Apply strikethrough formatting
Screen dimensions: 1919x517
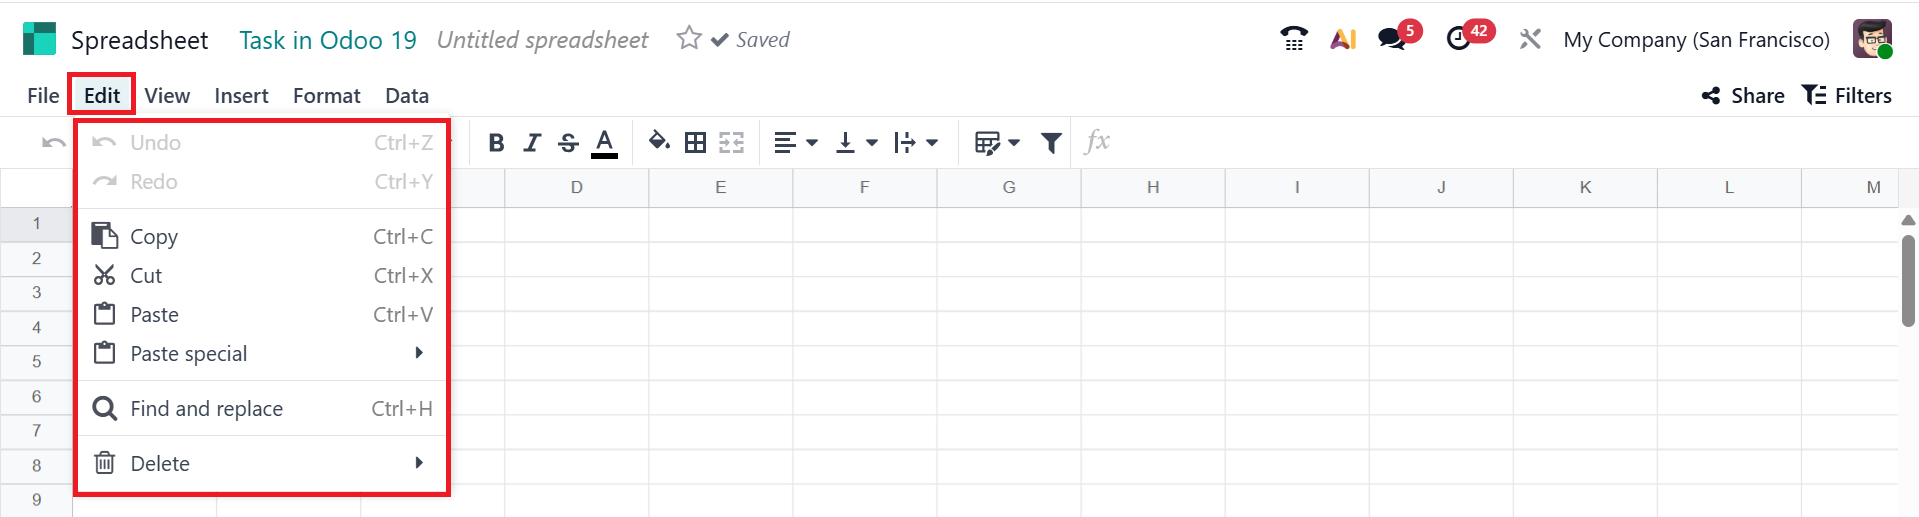tap(568, 143)
